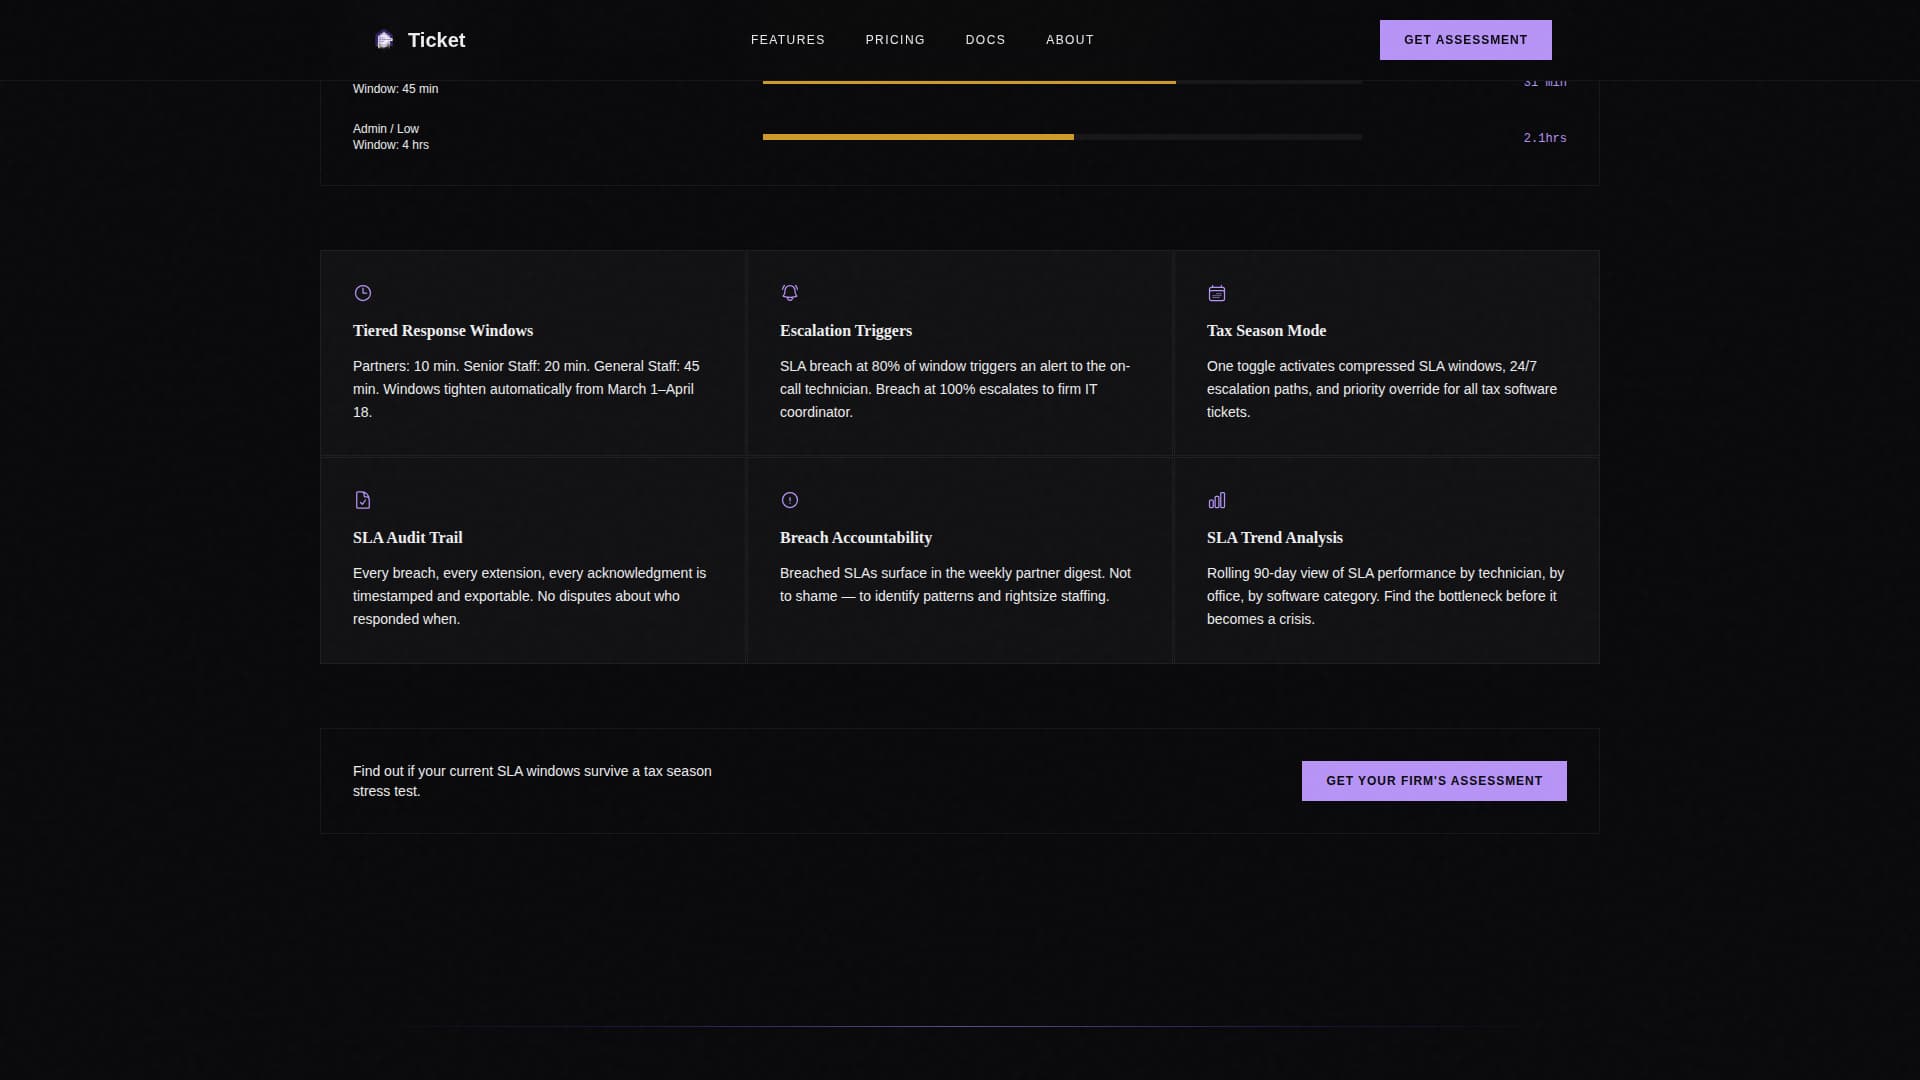Screen dimensions: 1920x1080
Task: Click the 31 min metric label
Action: 1543,82
